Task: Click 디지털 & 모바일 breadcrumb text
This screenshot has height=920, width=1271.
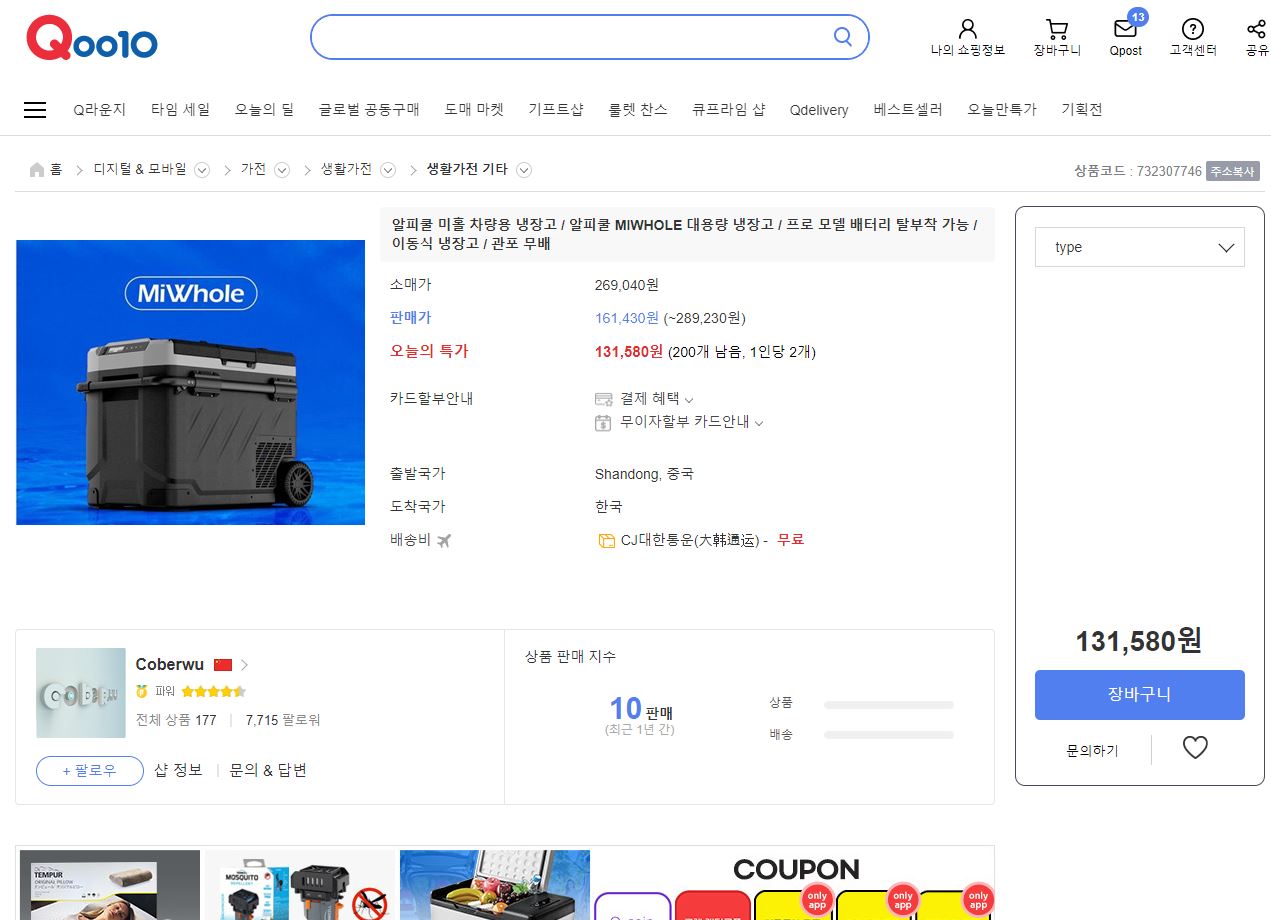Action: pyautogui.click(x=140, y=170)
